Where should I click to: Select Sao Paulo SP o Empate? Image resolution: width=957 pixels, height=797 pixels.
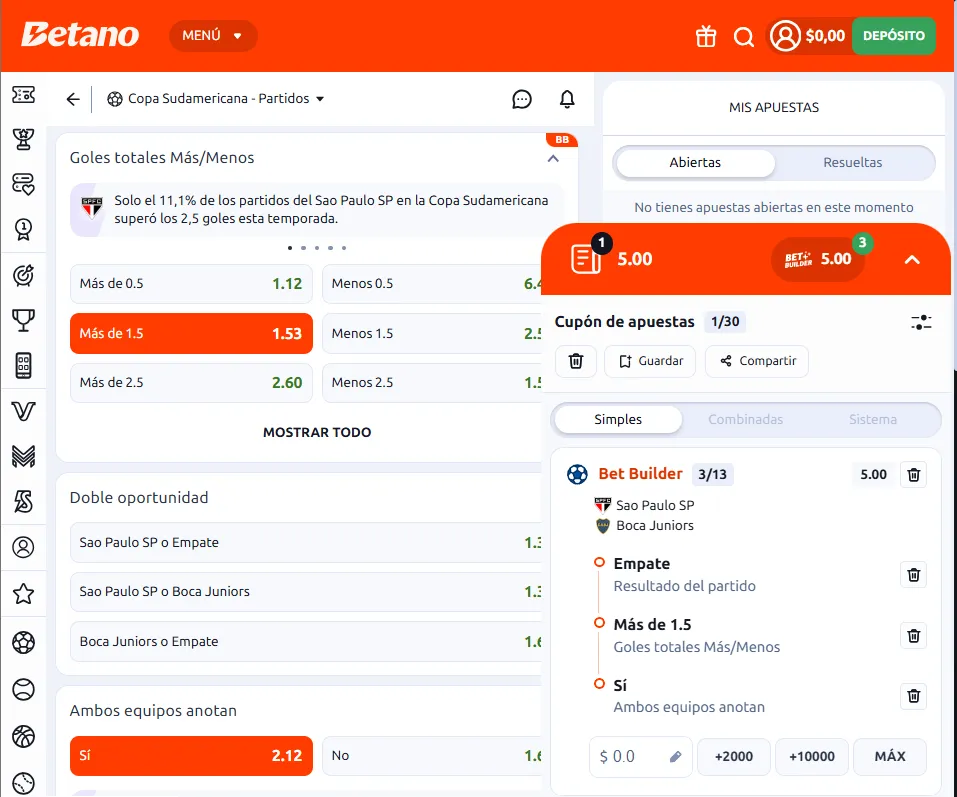306,543
